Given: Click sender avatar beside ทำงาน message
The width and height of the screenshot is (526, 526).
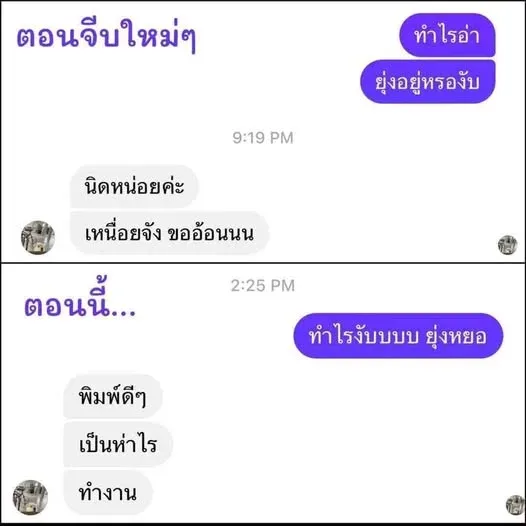Looking at the screenshot, I should click(30, 497).
